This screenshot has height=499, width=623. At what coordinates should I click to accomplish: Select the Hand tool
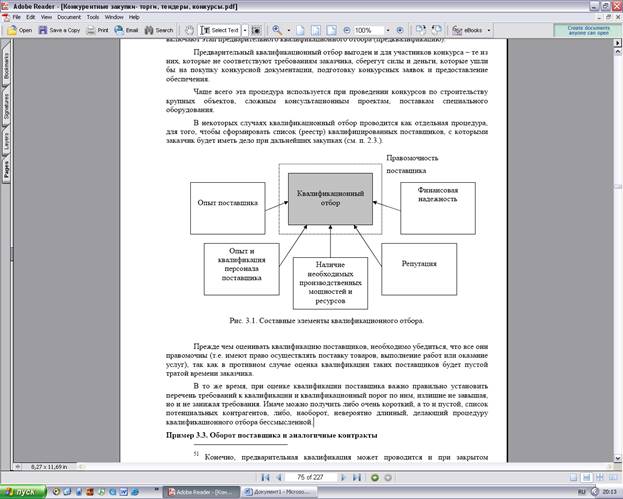(x=188, y=30)
